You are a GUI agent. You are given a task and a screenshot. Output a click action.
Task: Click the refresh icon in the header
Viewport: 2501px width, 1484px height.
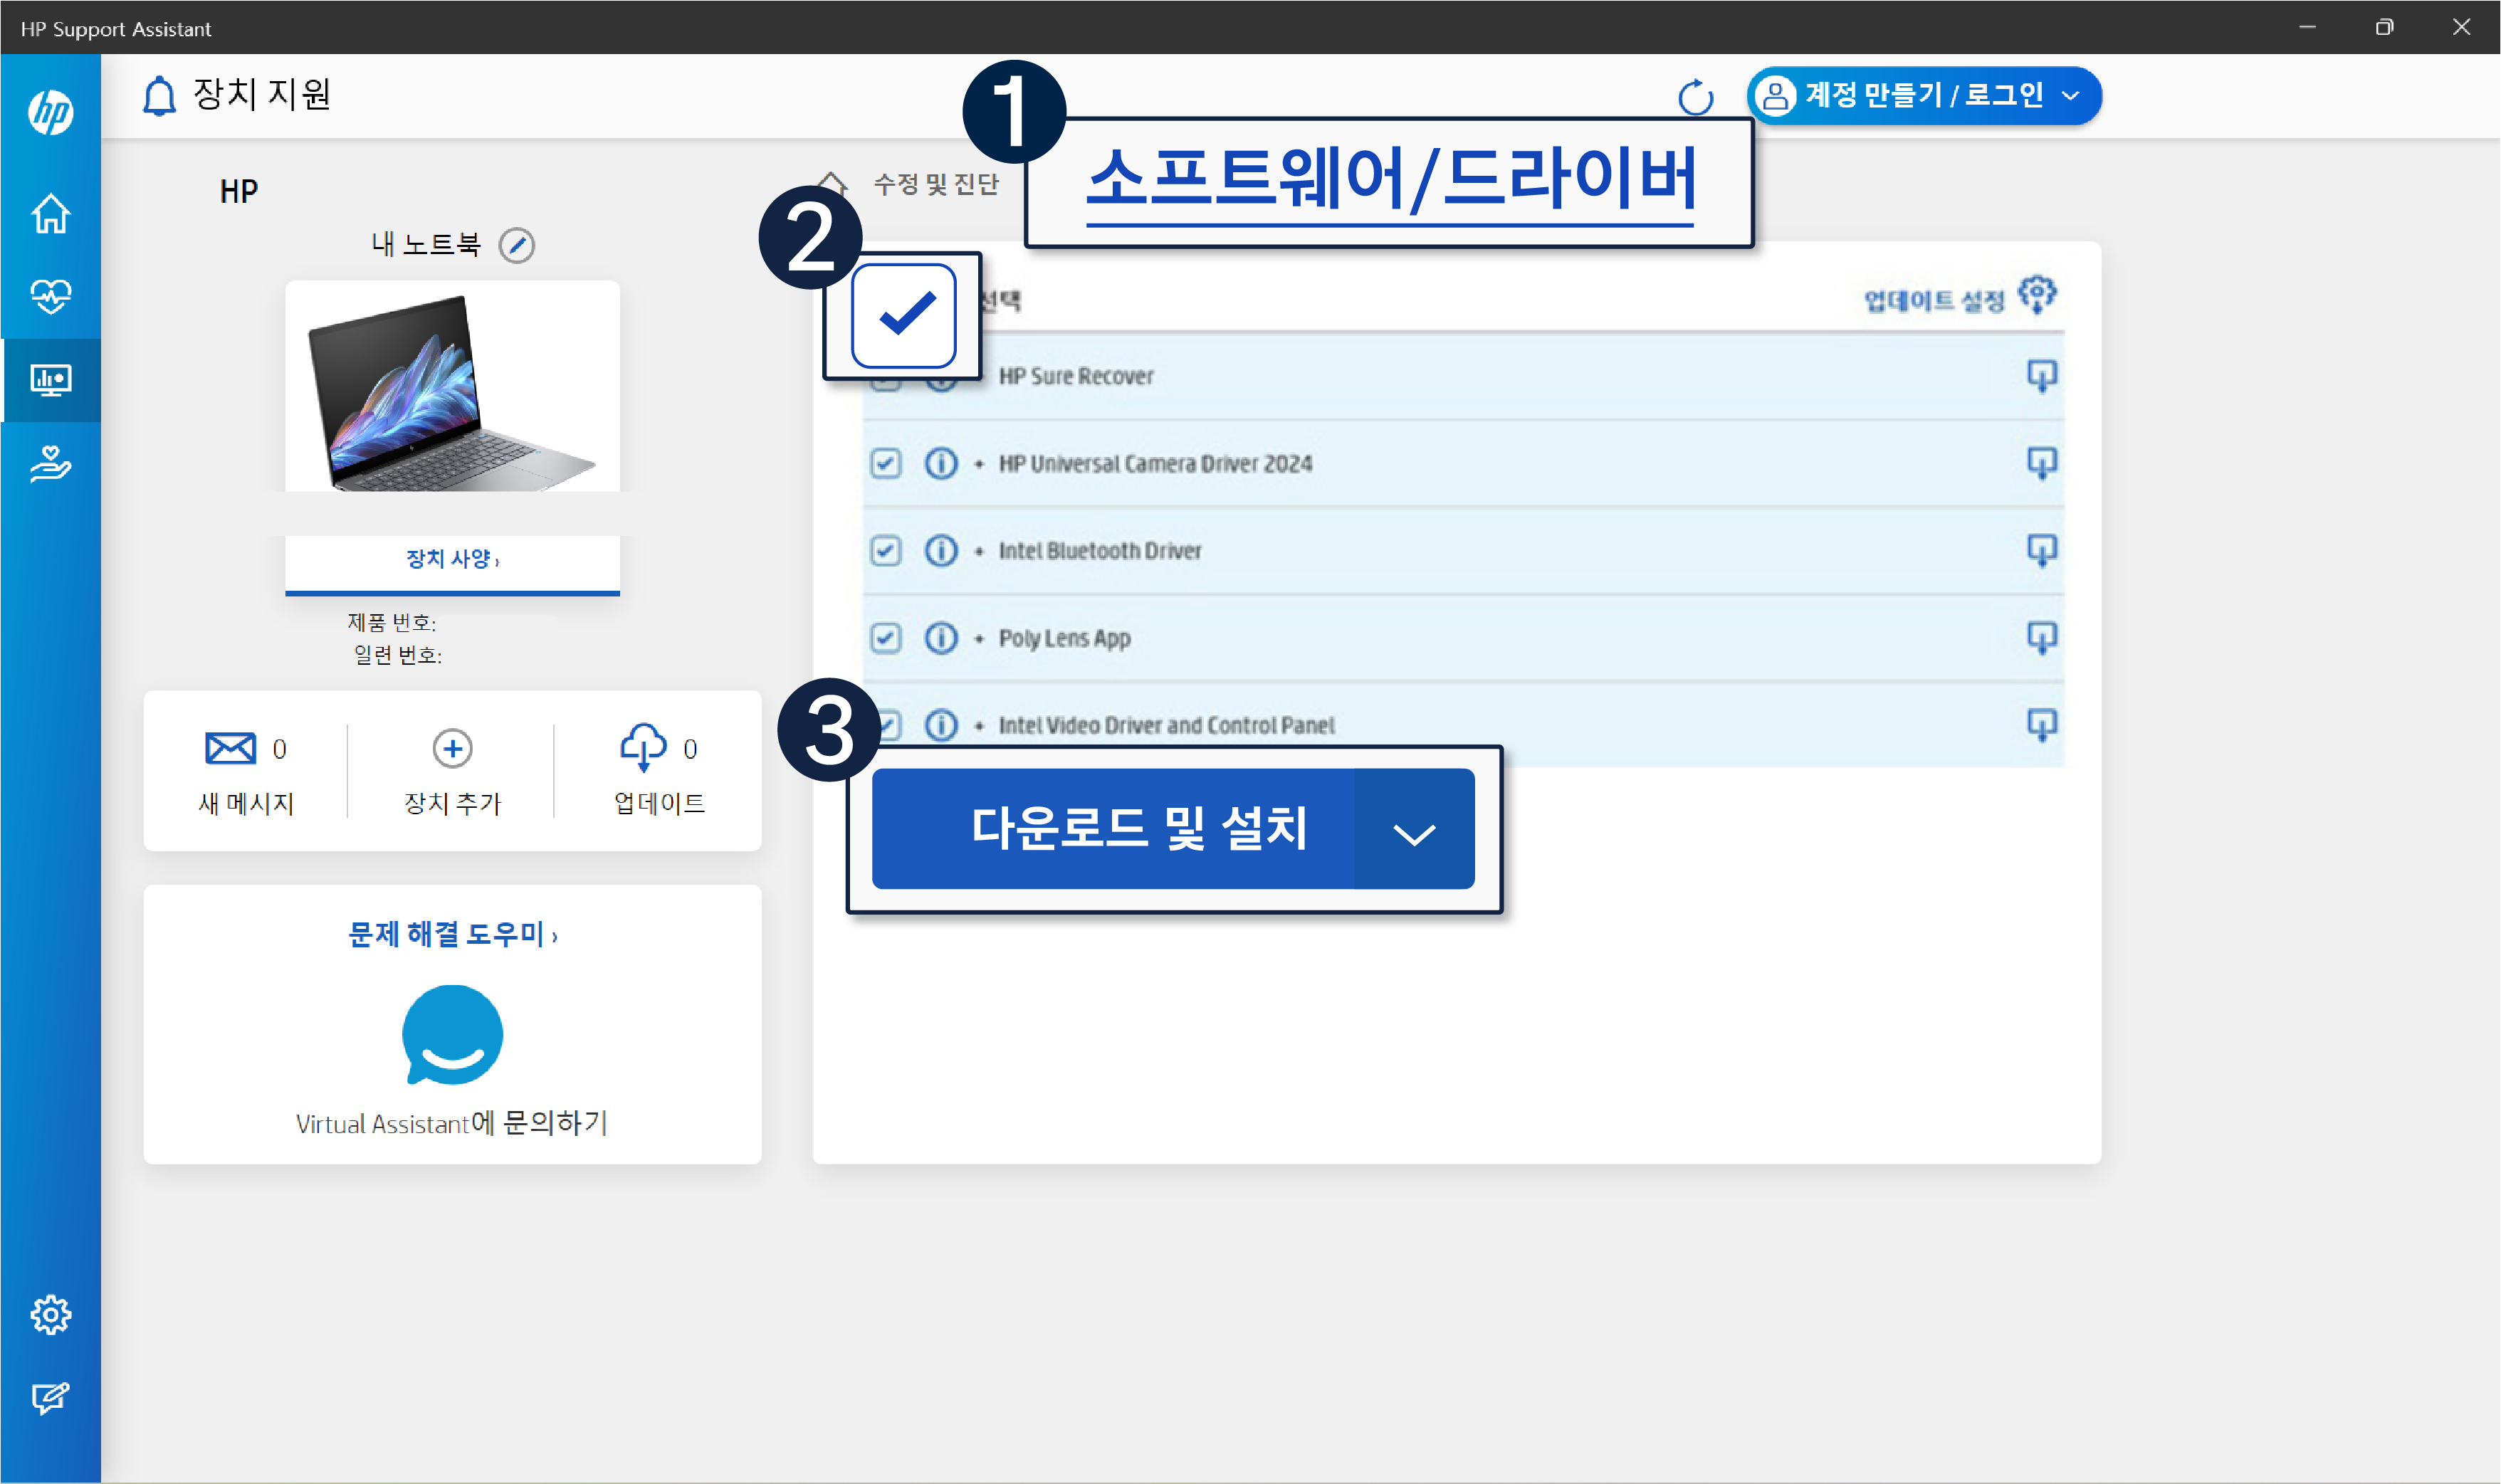point(1695,97)
